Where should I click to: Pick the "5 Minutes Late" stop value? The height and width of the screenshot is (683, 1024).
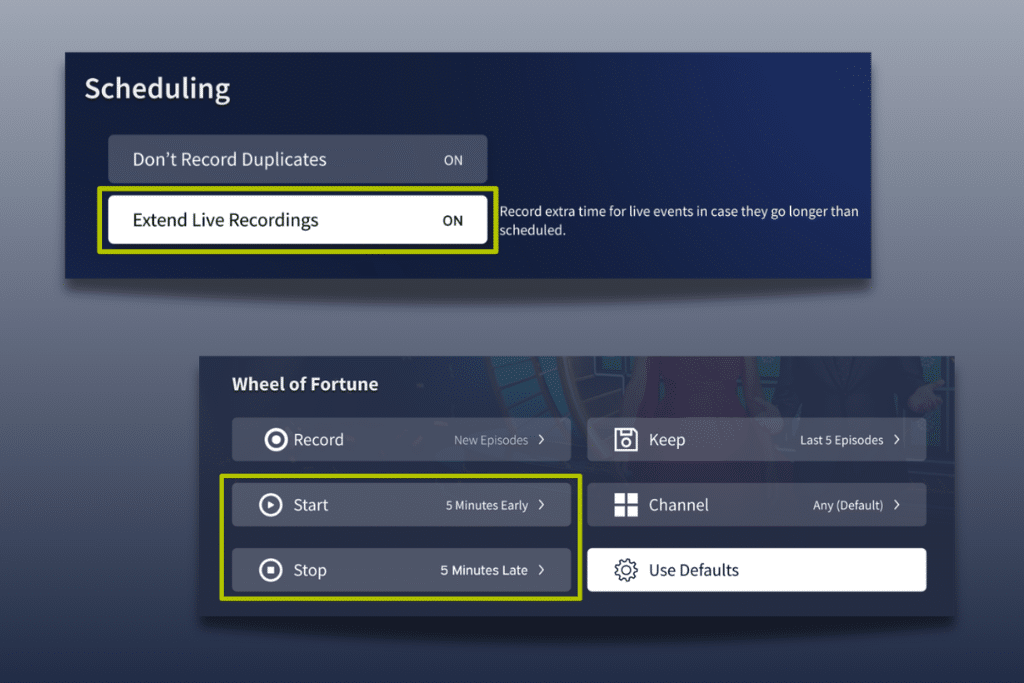point(484,570)
